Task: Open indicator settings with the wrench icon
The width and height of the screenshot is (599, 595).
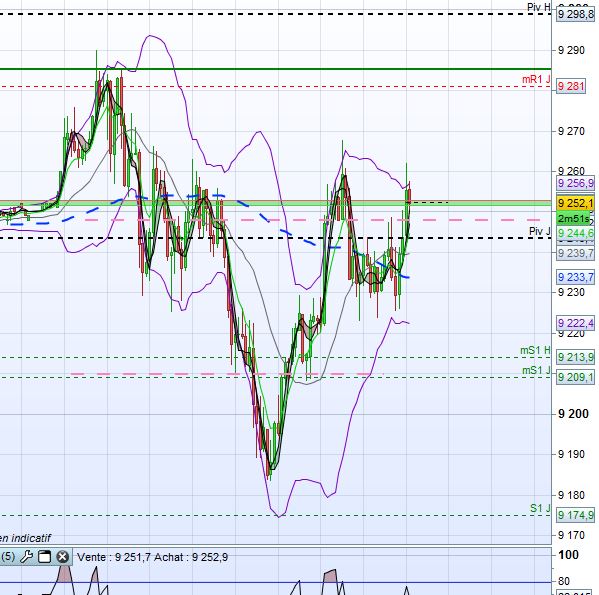Action: [26, 557]
